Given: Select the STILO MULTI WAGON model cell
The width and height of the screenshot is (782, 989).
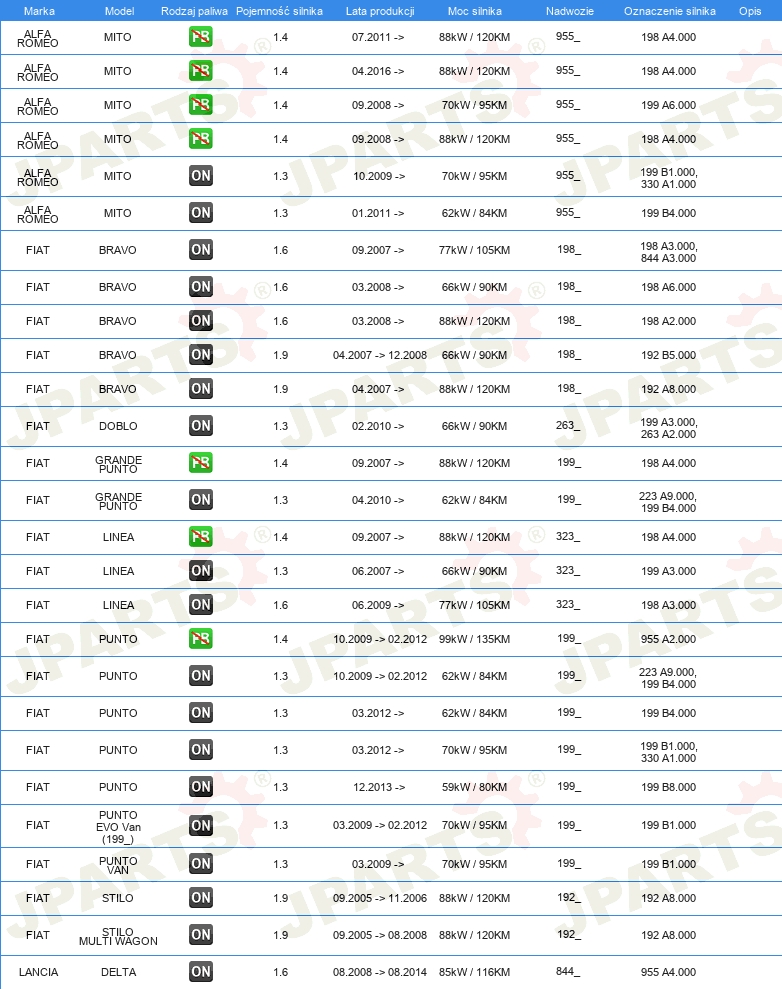Looking at the screenshot, I should tap(118, 937).
